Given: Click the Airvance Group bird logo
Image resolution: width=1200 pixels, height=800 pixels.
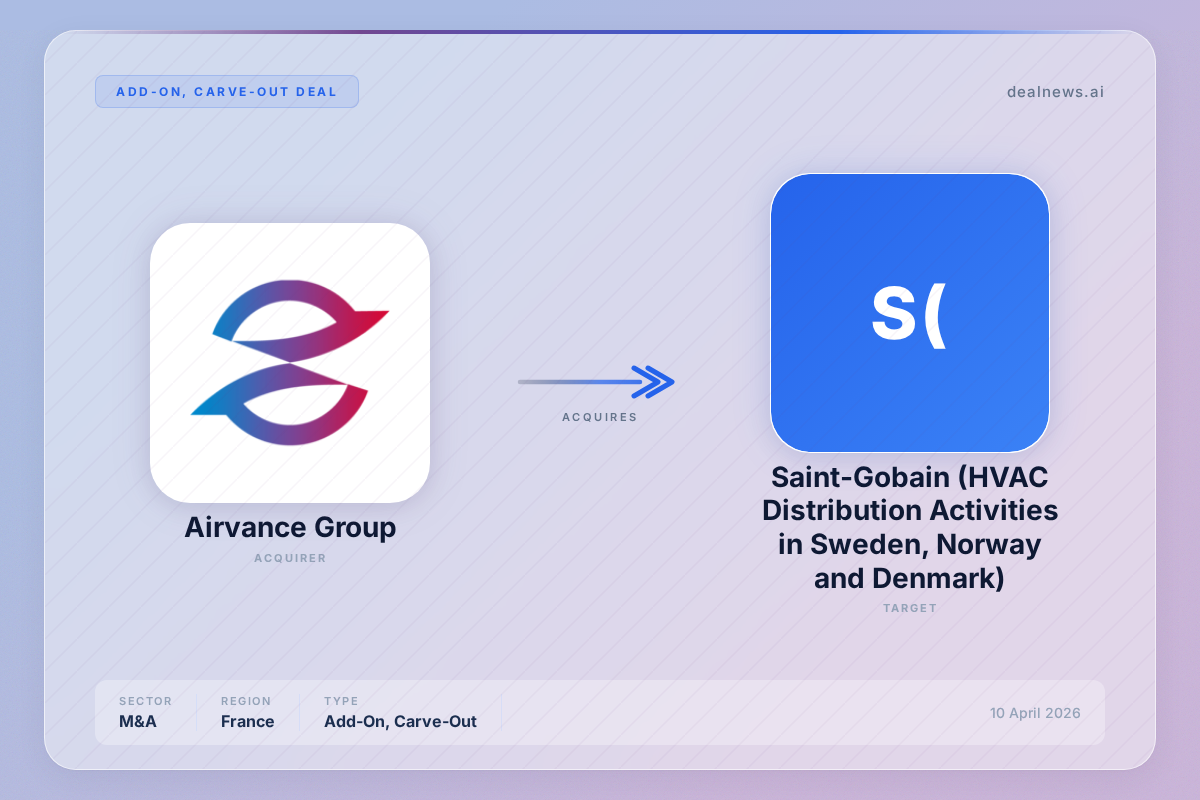Looking at the screenshot, I should click(x=290, y=362).
